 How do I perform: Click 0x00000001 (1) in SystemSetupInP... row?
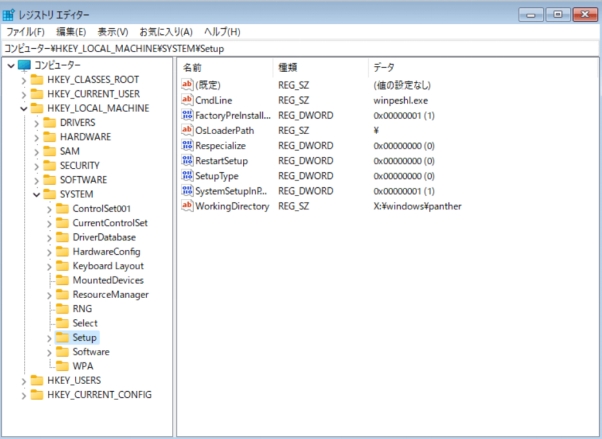click(x=404, y=191)
